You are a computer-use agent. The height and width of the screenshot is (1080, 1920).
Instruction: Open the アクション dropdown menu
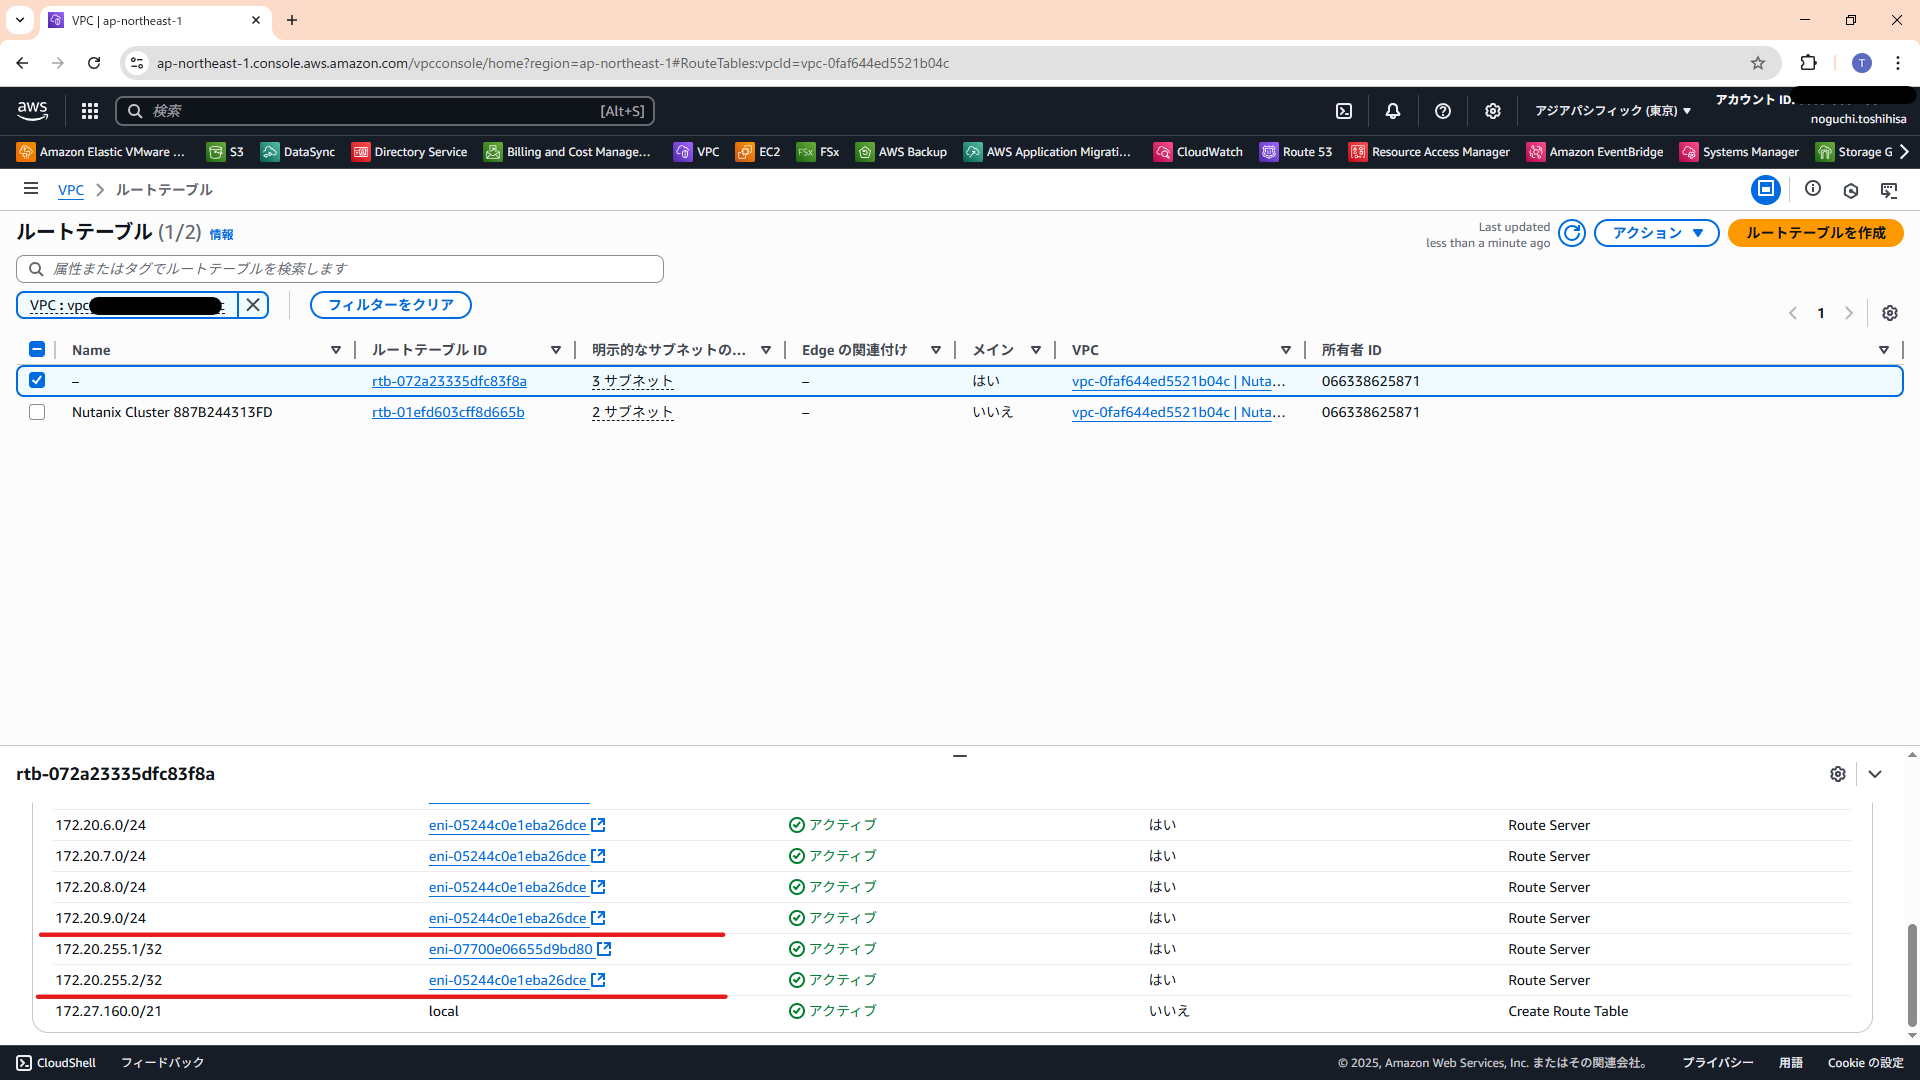1656,233
